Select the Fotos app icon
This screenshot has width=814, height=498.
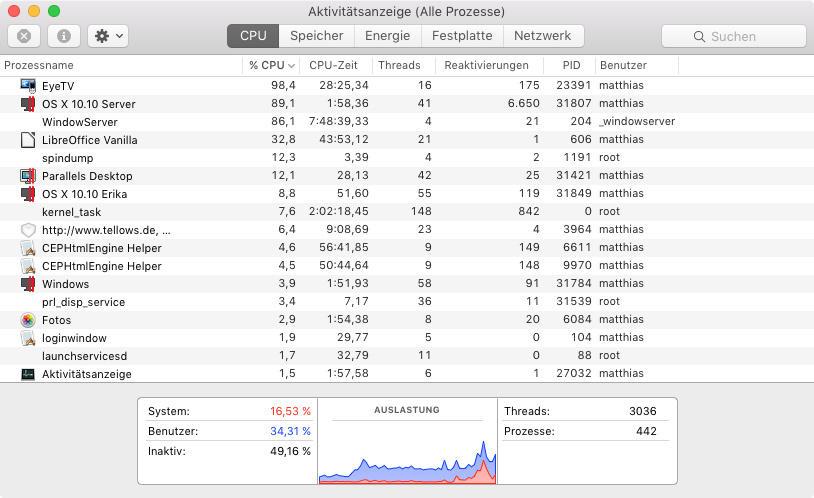(x=28, y=320)
